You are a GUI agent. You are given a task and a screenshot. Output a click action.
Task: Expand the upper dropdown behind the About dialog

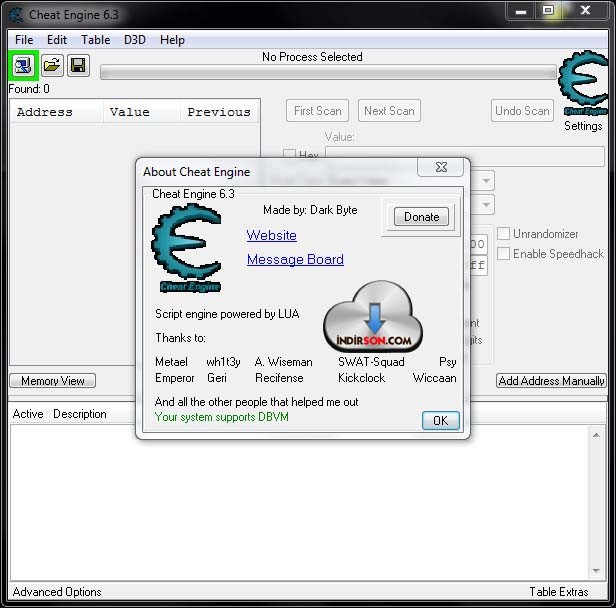click(x=486, y=181)
